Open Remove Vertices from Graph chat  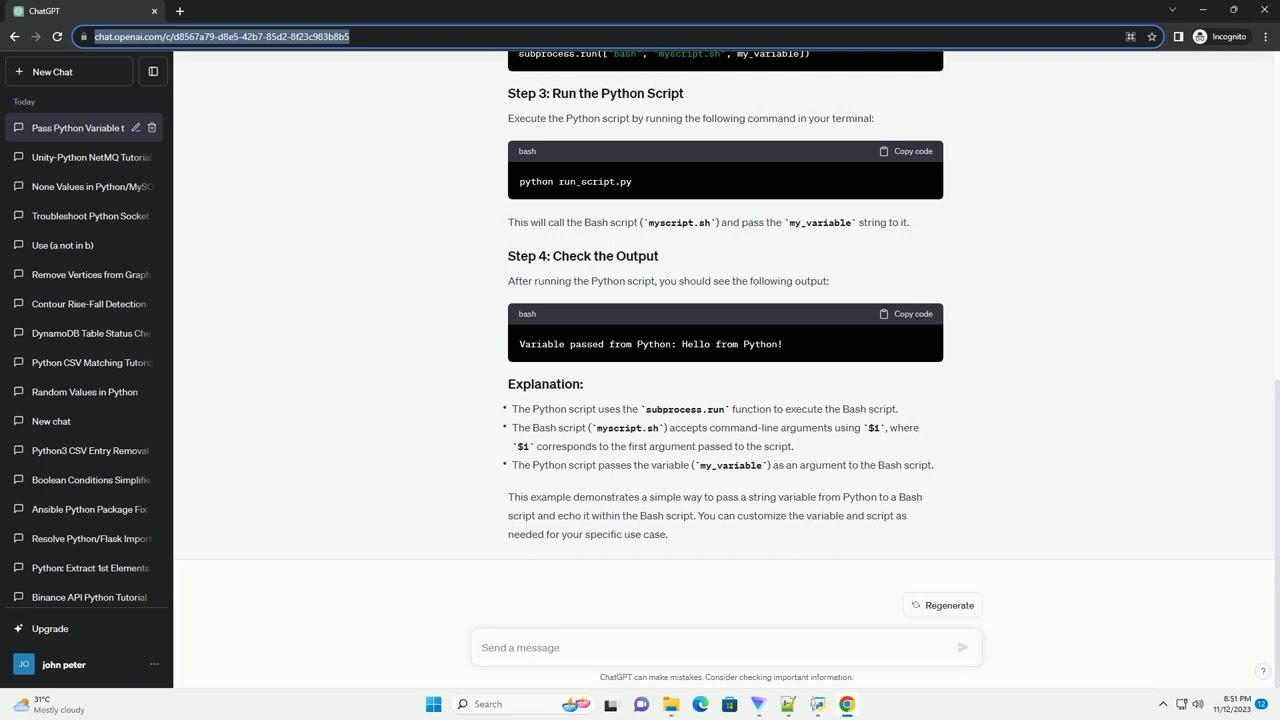(x=84, y=275)
